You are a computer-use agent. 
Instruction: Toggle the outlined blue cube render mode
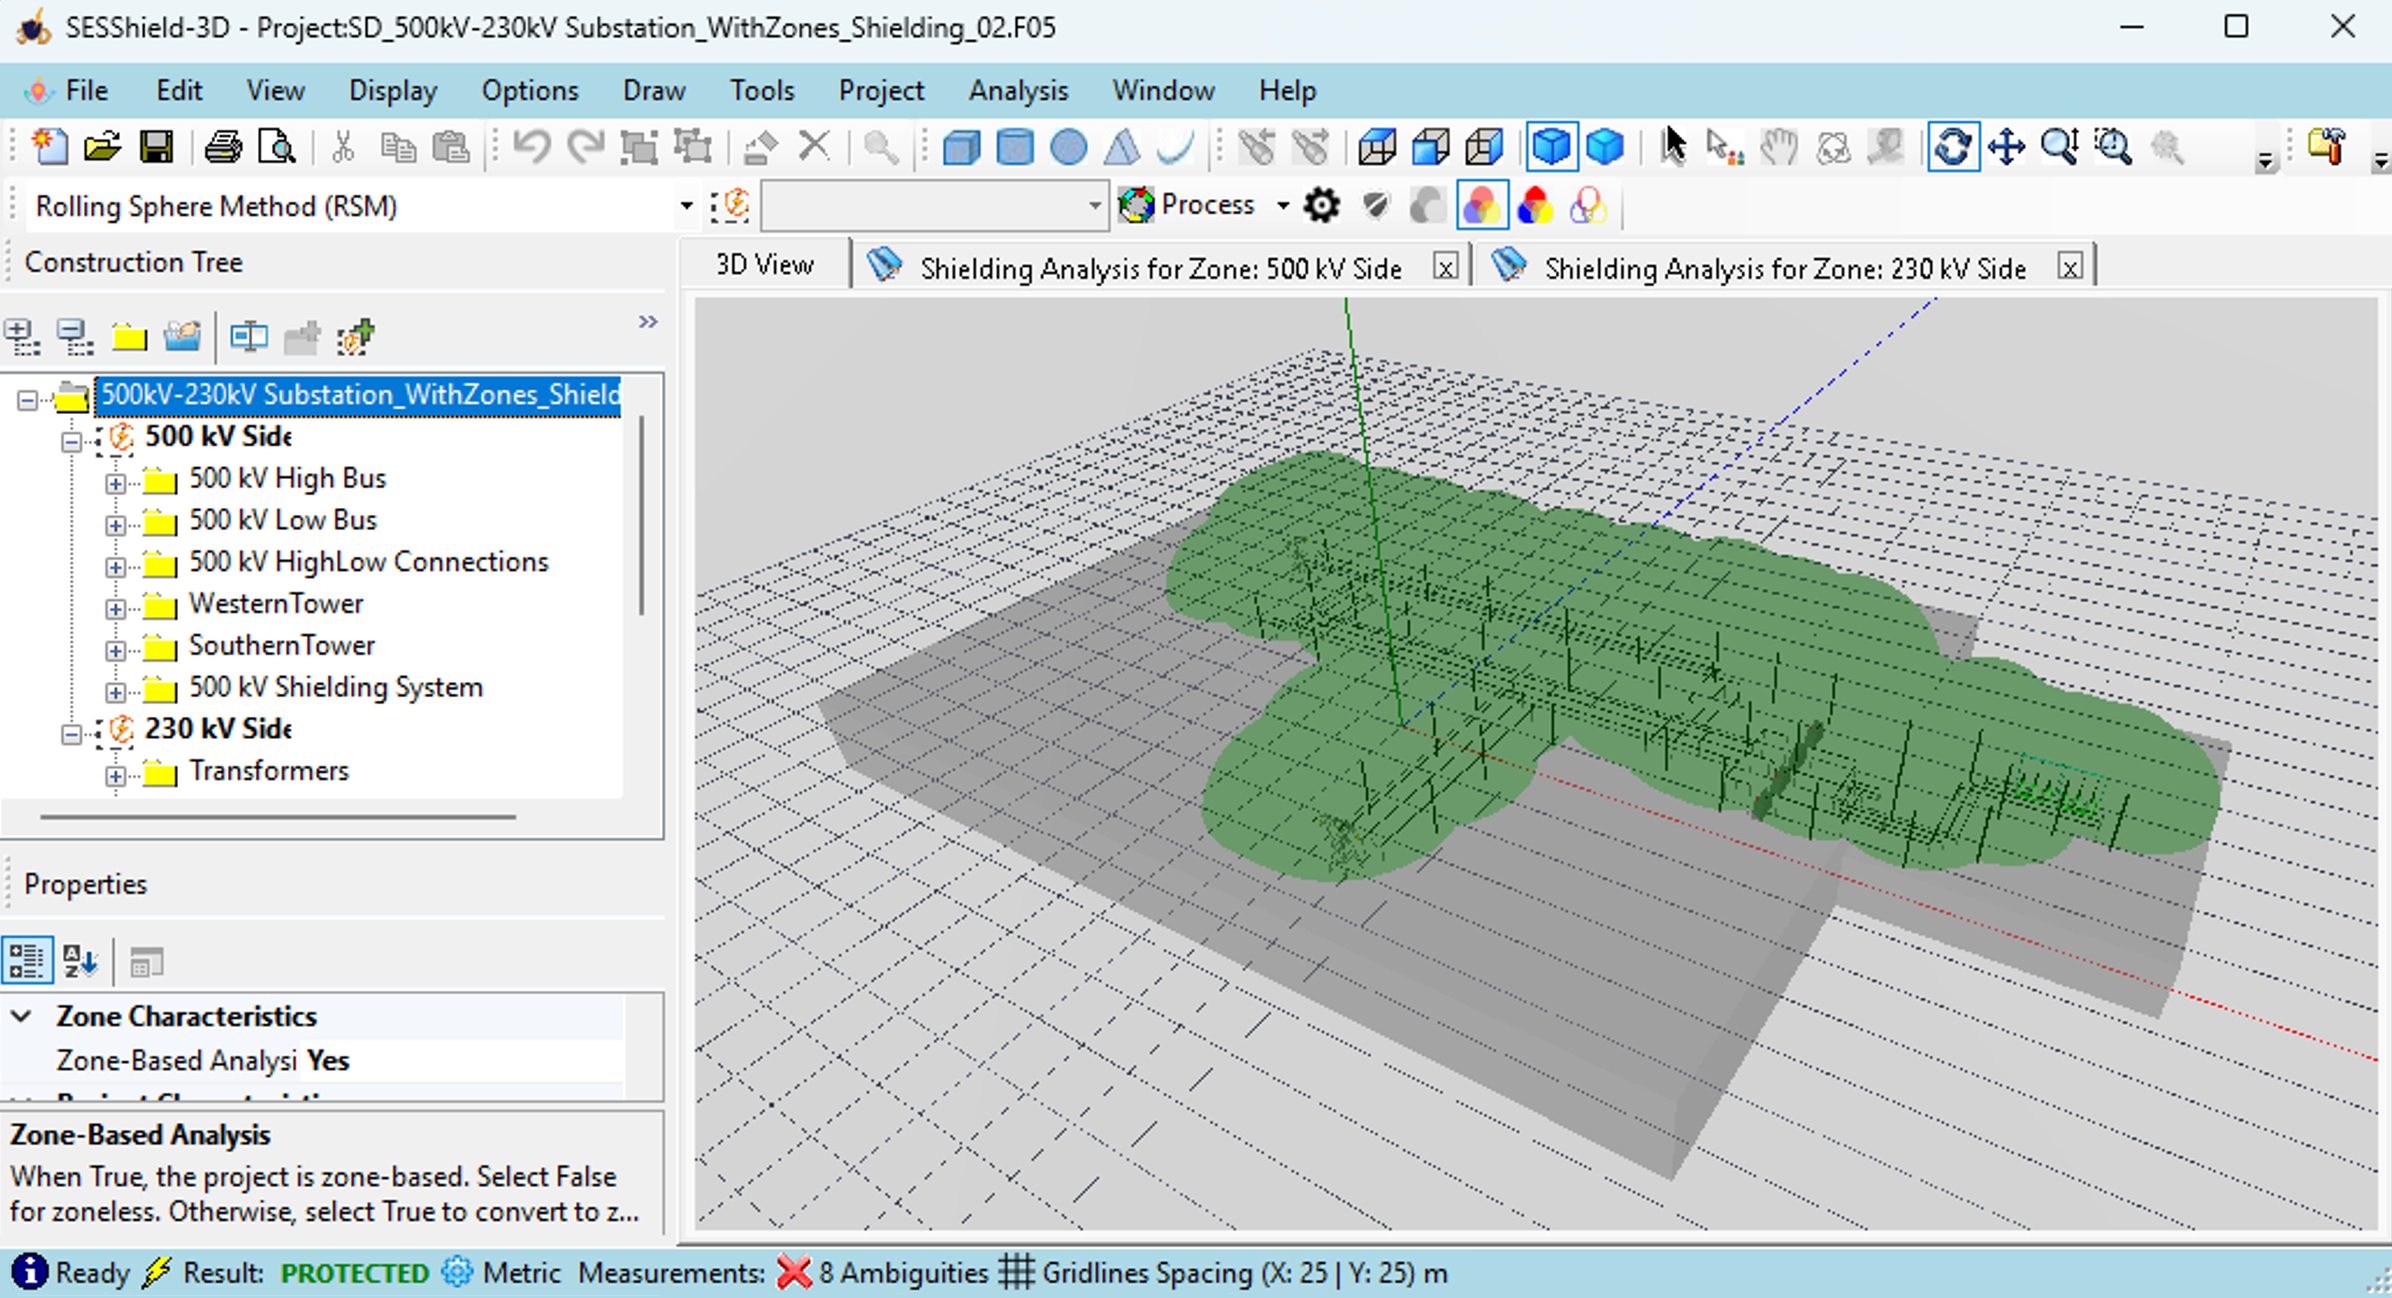coord(1551,147)
